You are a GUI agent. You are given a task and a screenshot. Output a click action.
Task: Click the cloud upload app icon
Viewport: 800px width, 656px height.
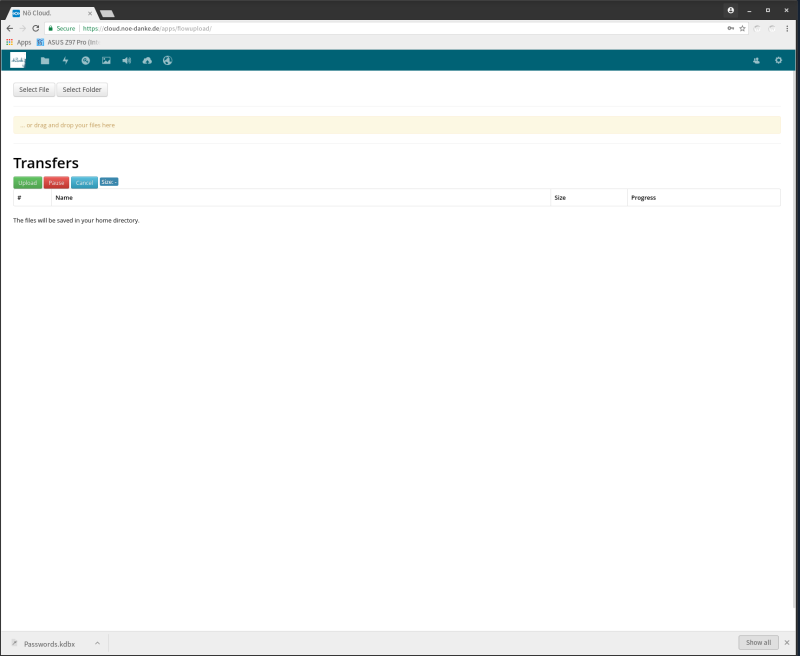tap(147, 61)
